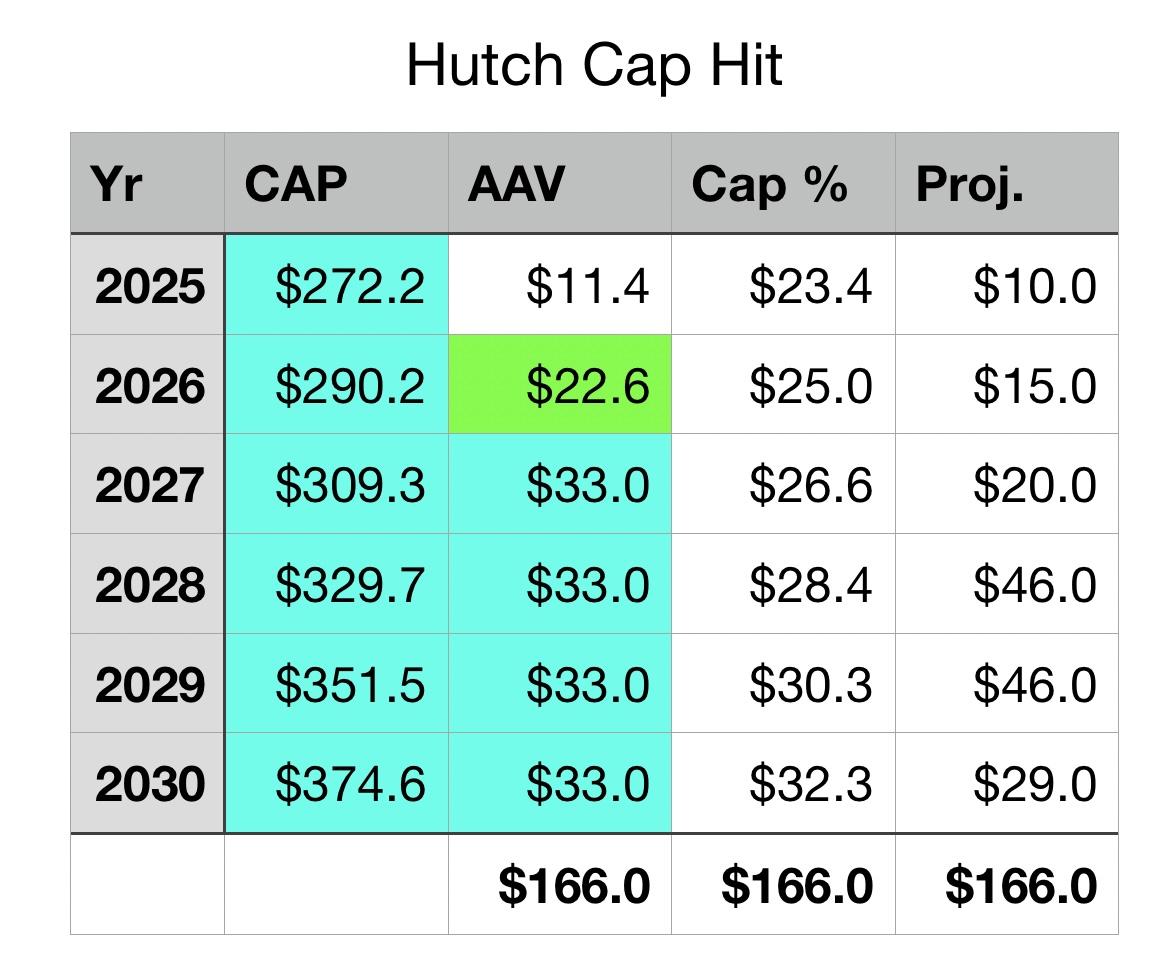Select the "Yr" column header cell
This screenshot has height=970, width=1170.
147,184
